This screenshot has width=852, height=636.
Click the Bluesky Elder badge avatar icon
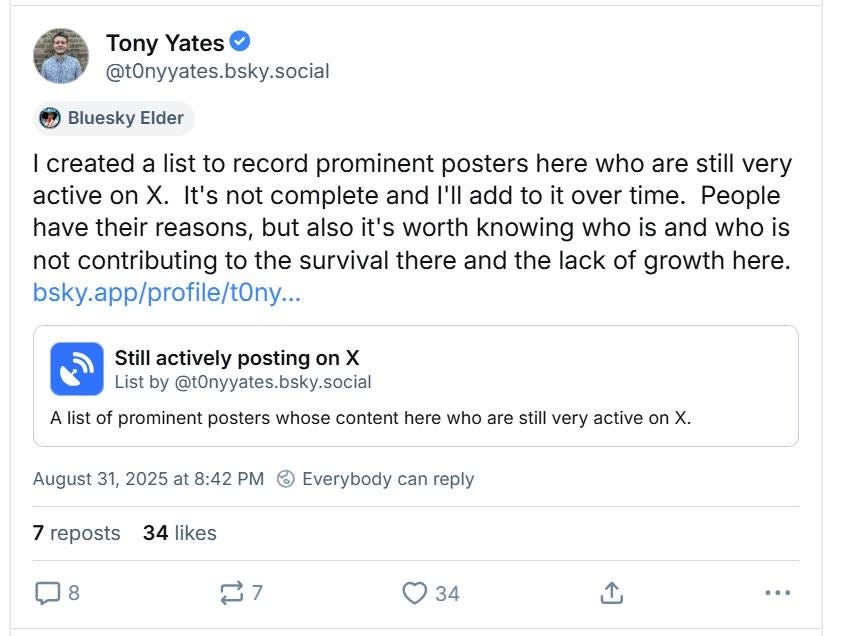tap(50, 118)
